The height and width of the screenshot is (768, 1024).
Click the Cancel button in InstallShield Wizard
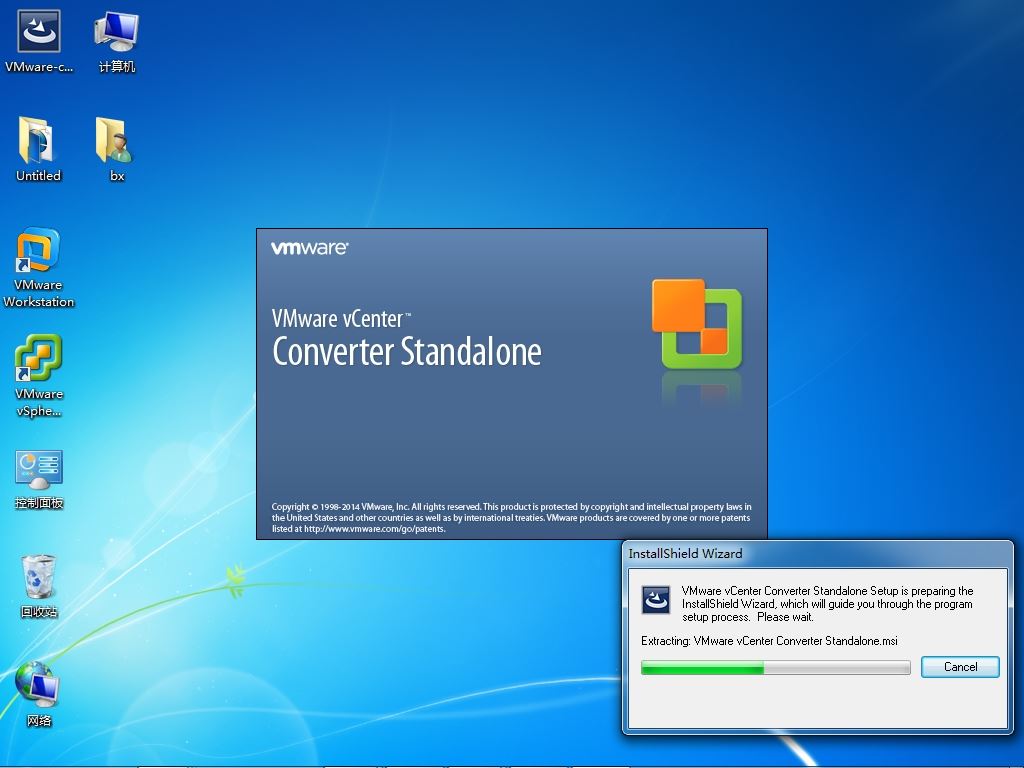coord(960,667)
